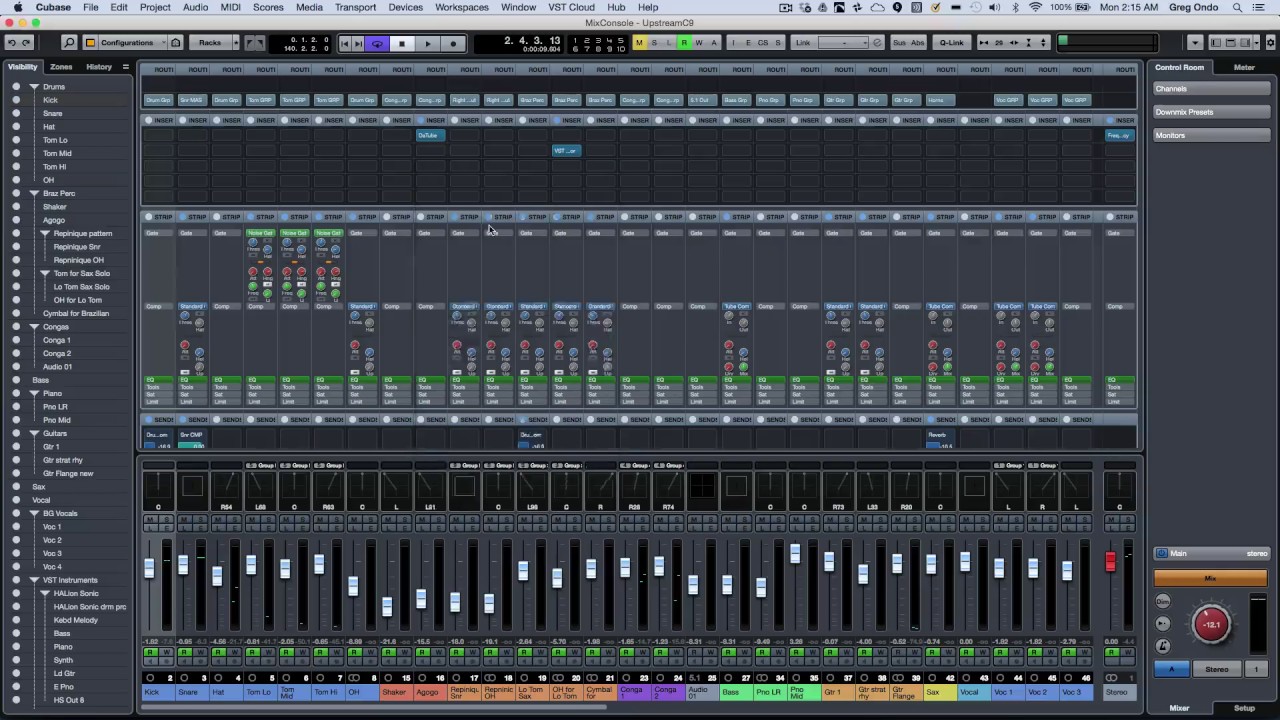Click the Record transport button
The height and width of the screenshot is (720, 1280).
[x=453, y=43]
